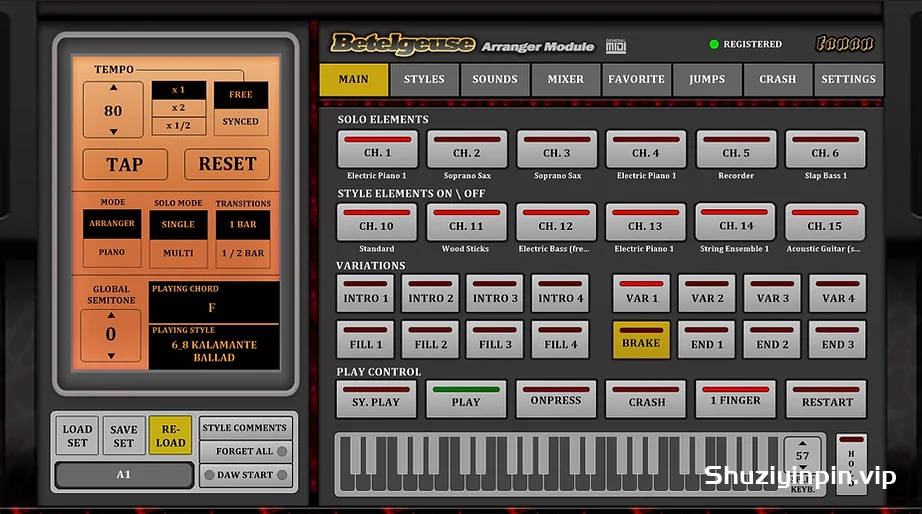
Task: Trigger END 1 ending
Action: point(706,340)
